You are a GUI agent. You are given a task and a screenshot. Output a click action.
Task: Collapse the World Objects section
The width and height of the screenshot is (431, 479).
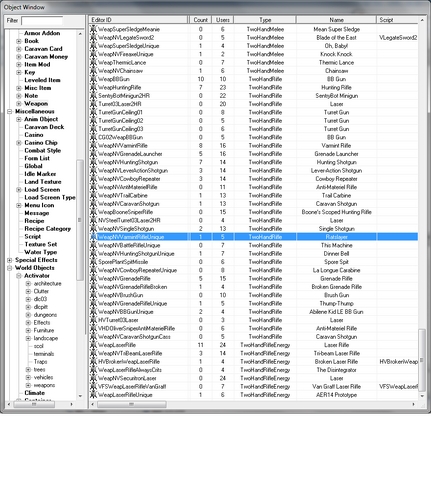[x=10, y=268]
